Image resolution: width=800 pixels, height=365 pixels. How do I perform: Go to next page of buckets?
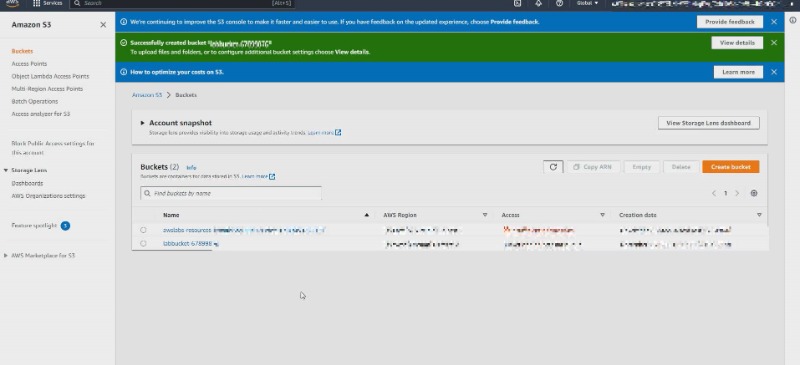[737, 193]
